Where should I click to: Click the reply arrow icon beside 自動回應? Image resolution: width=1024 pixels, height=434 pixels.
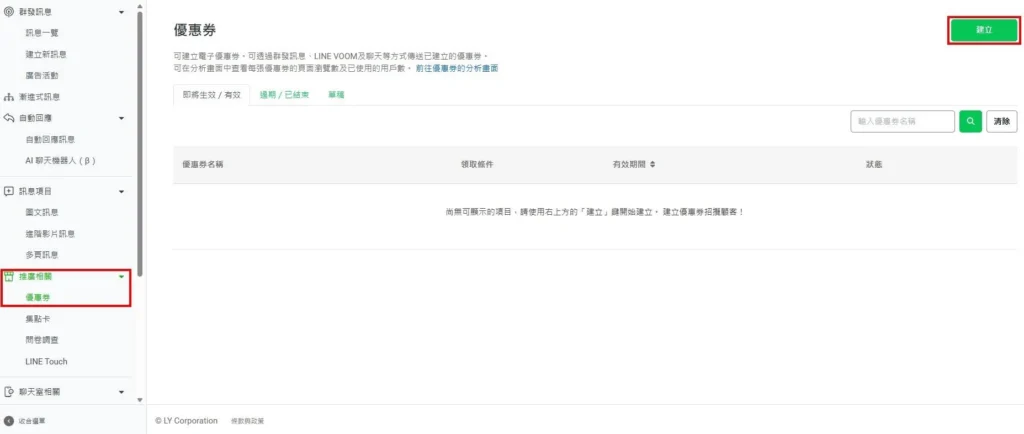tap(9, 118)
